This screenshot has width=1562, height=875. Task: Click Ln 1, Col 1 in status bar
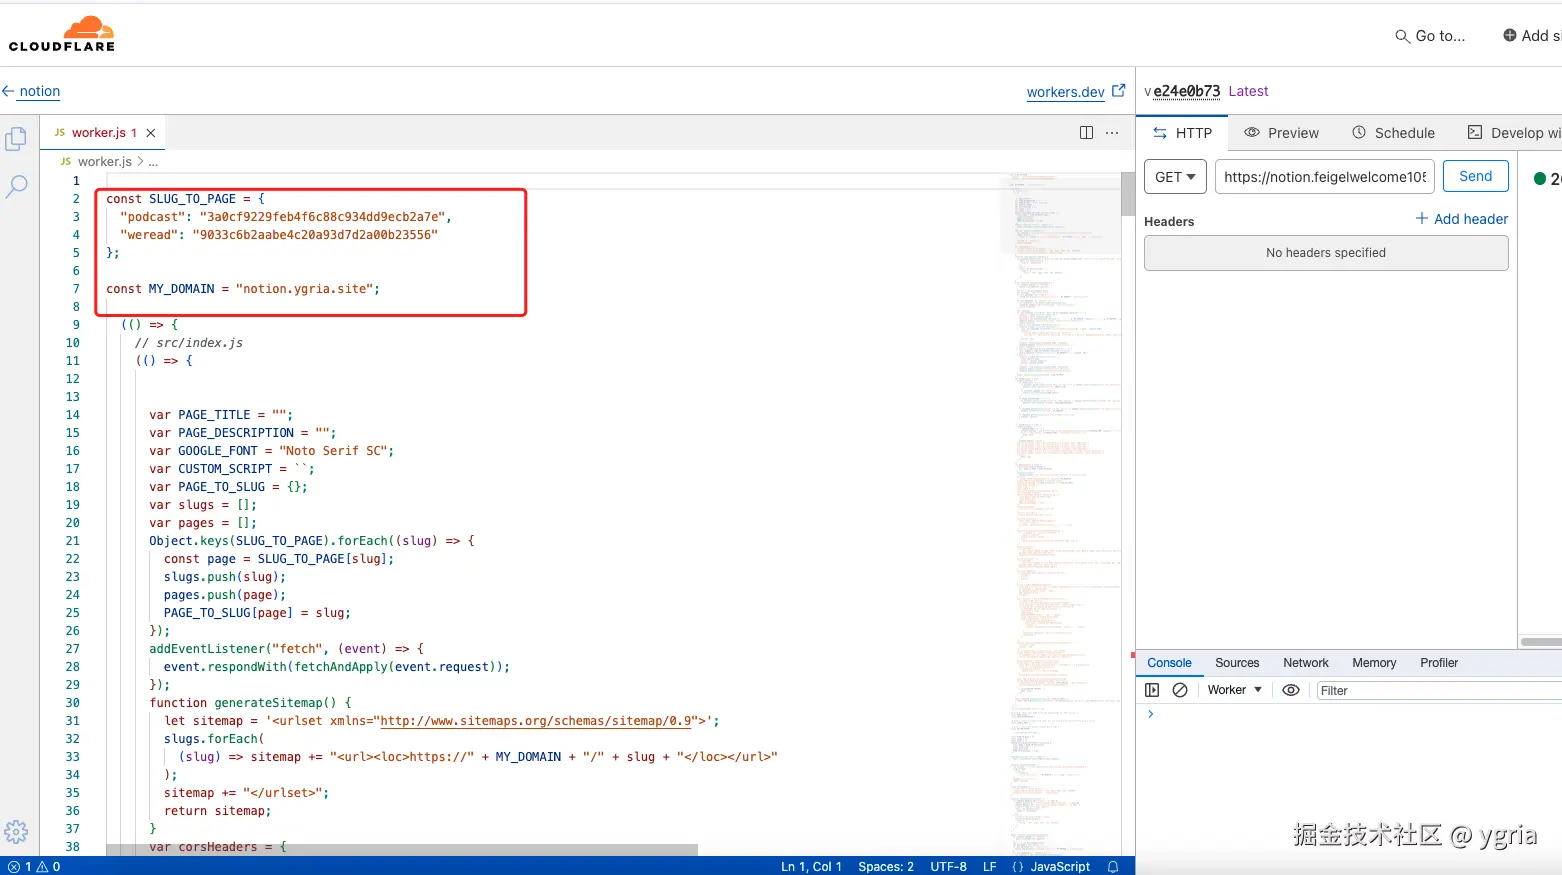pyautogui.click(x=811, y=867)
